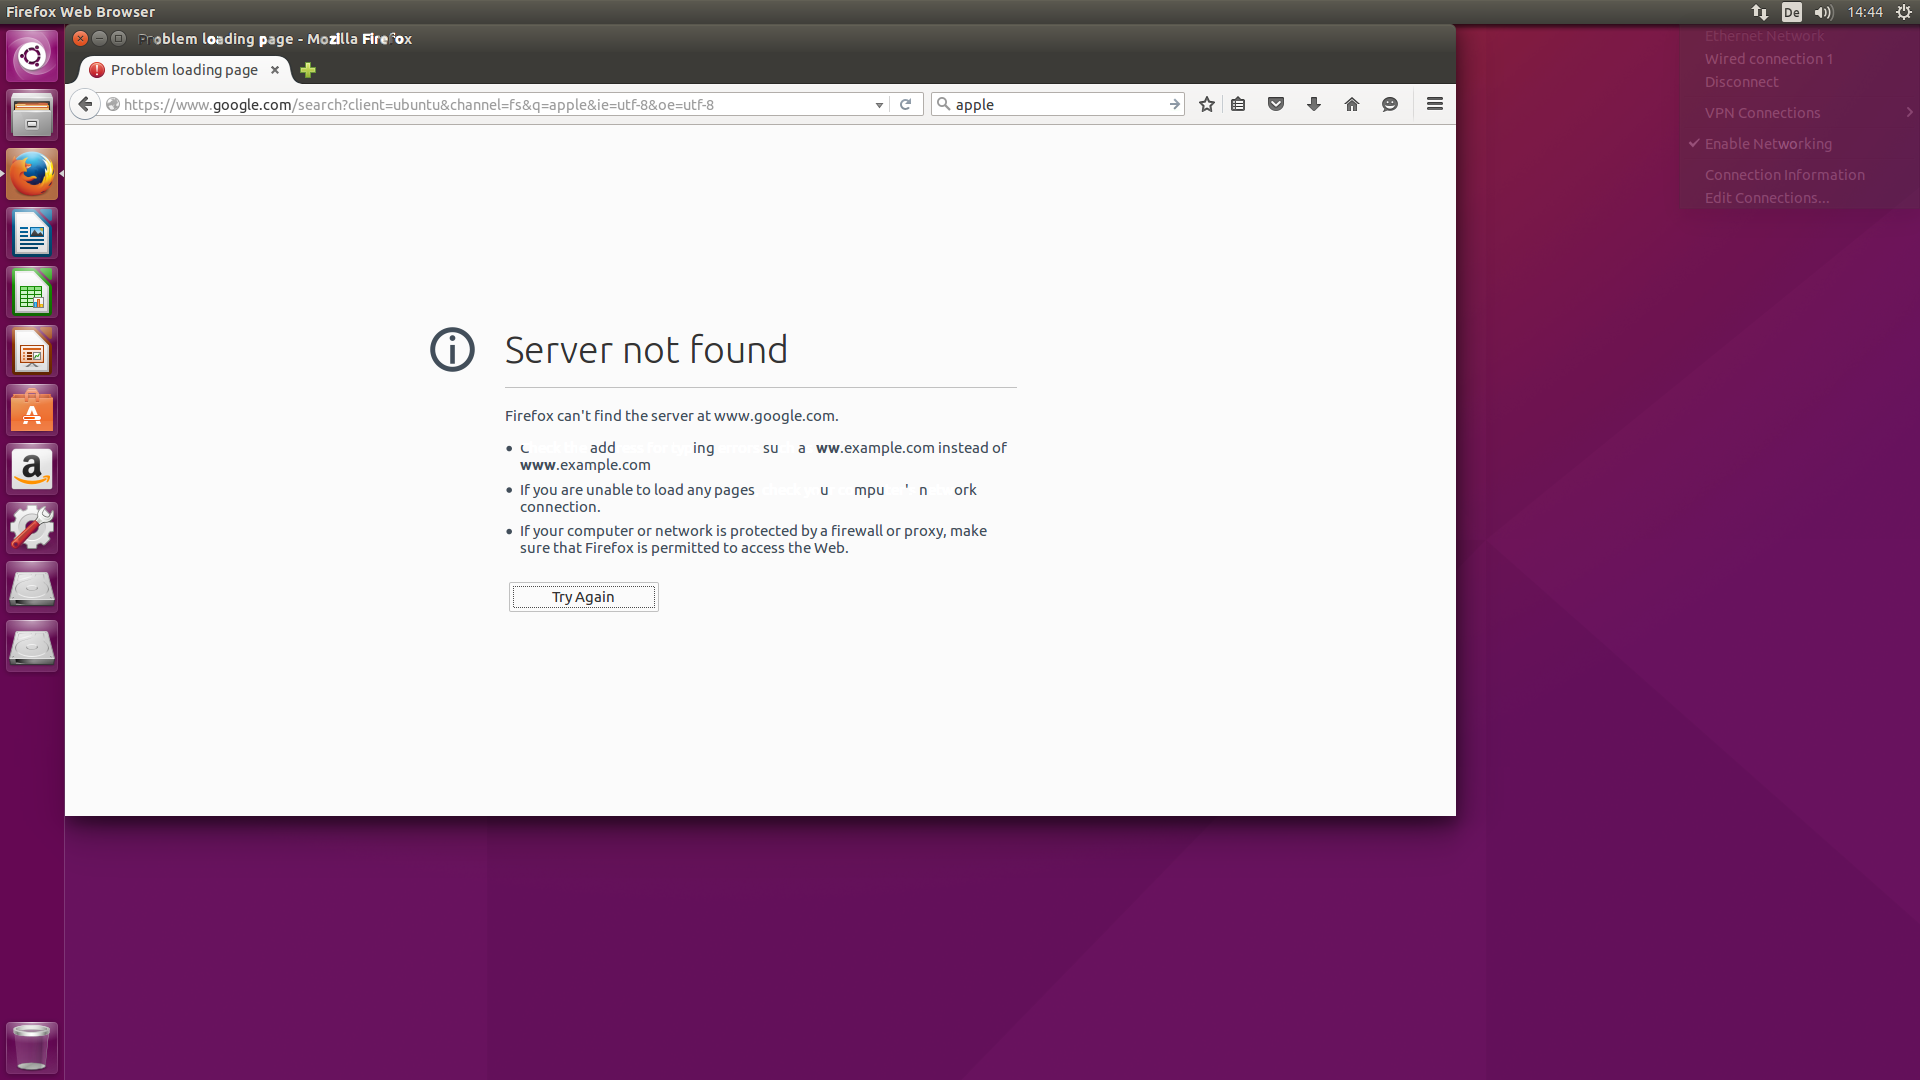This screenshot has height=1080, width=1920.
Task: Select Disconnect in the network menu
Action: point(1741,82)
